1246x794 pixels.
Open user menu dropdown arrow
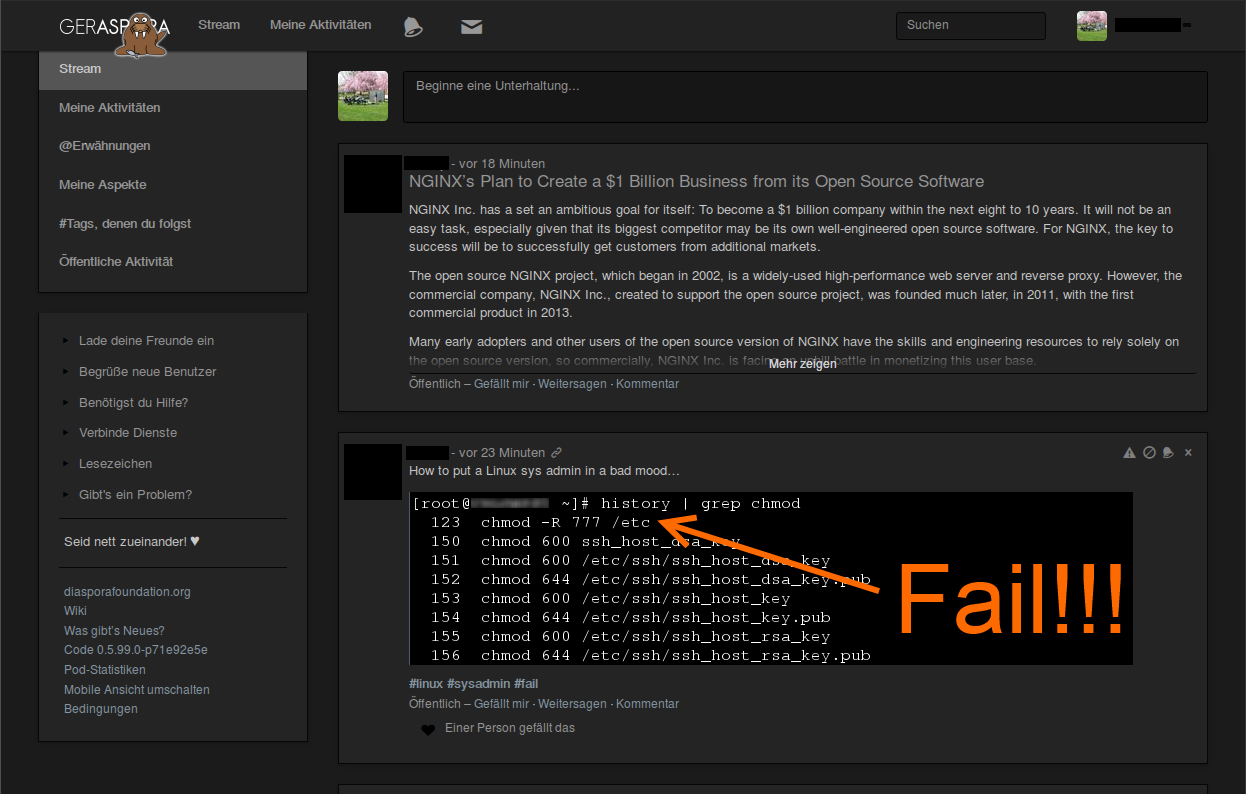pyautogui.click(x=1187, y=26)
